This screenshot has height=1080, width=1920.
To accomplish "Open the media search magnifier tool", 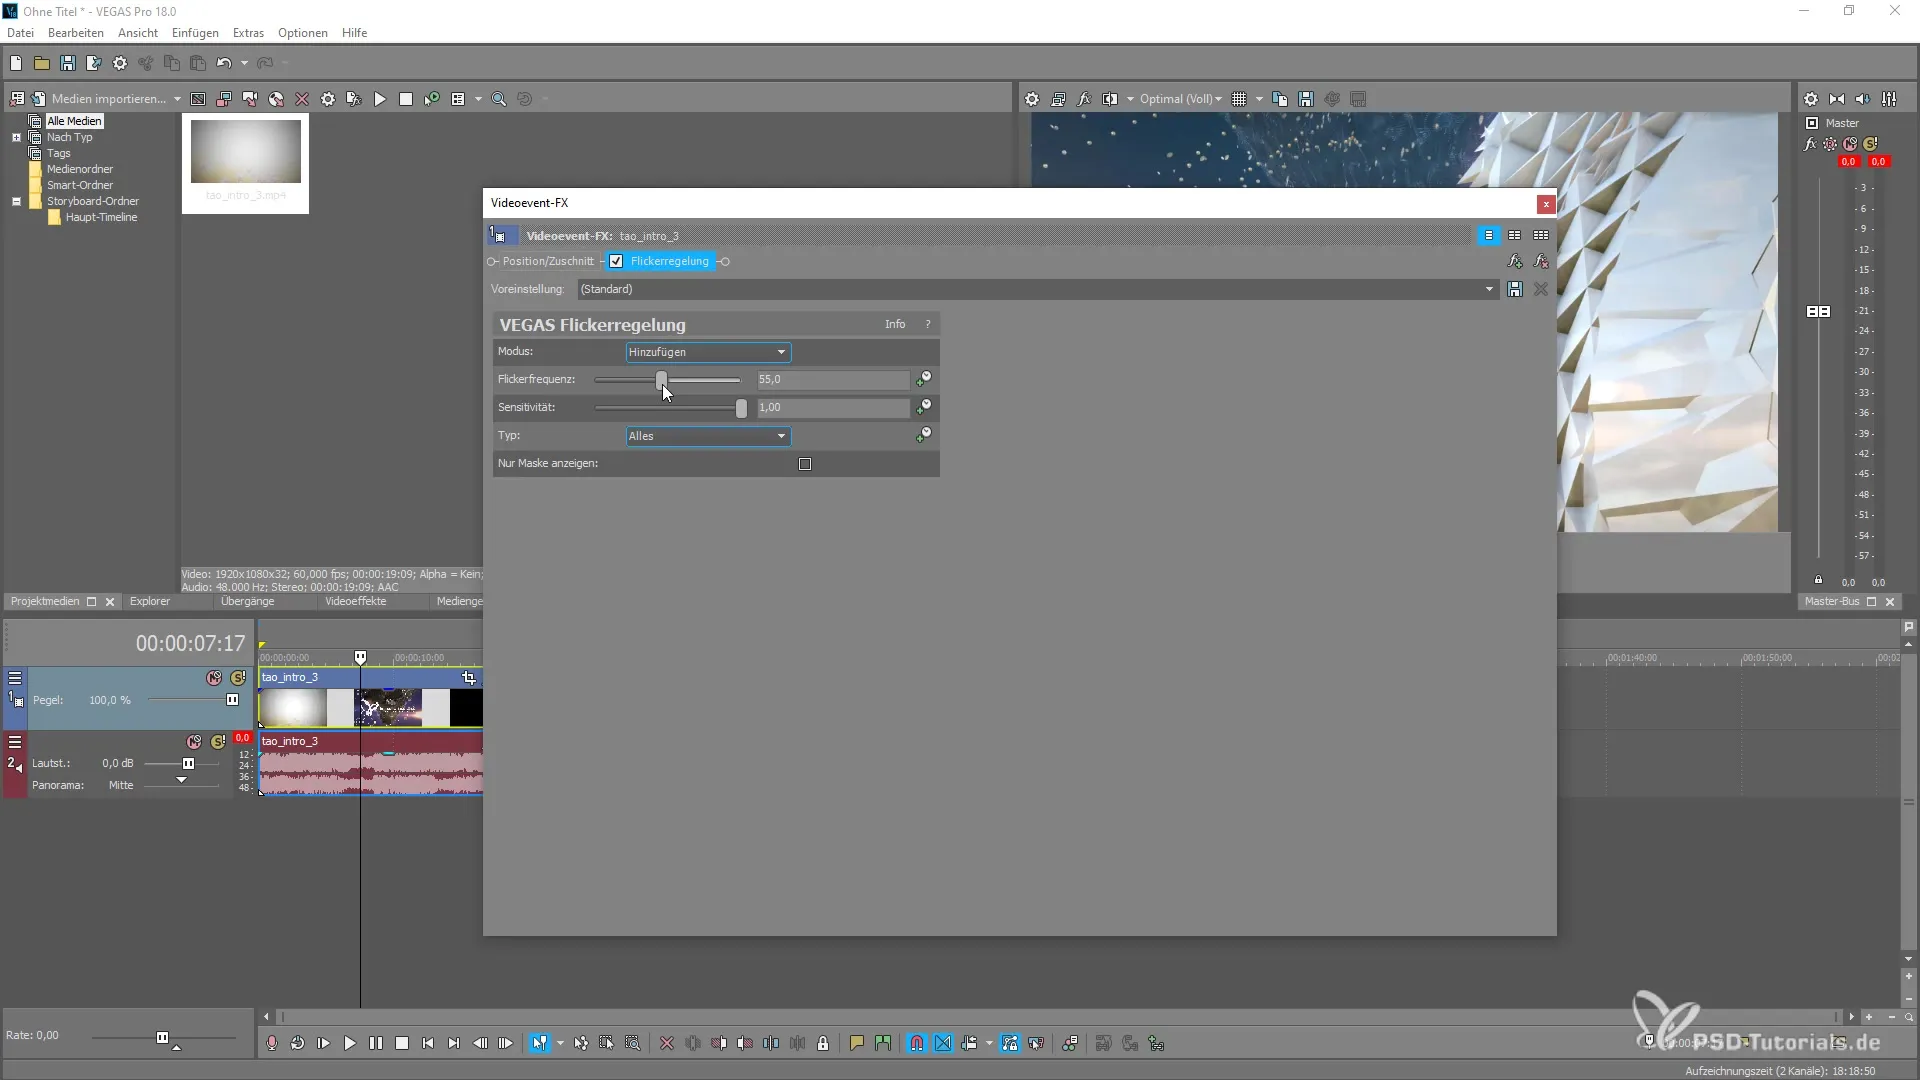I will click(x=499, y=99).
